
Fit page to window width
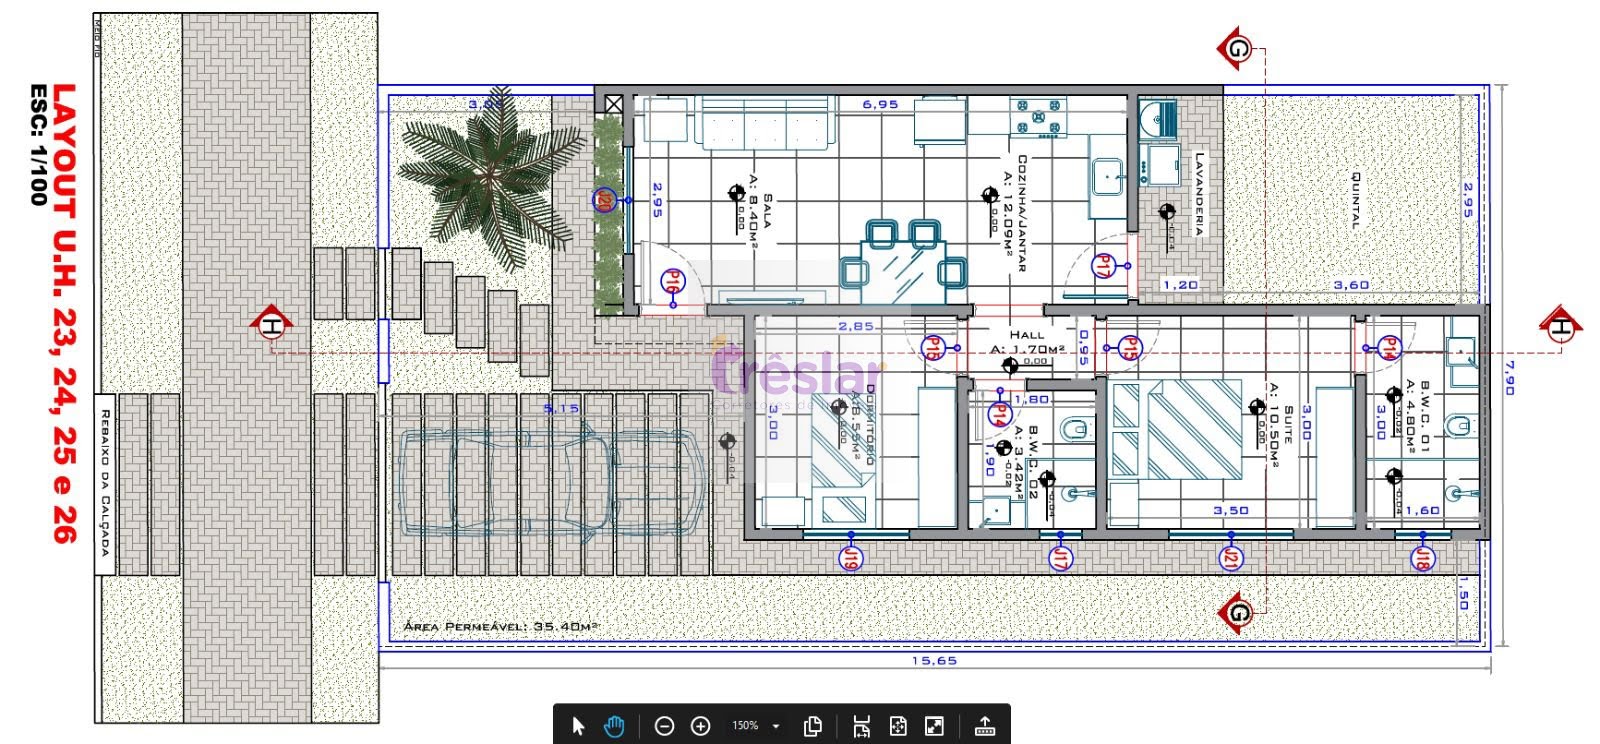[861, 726]
